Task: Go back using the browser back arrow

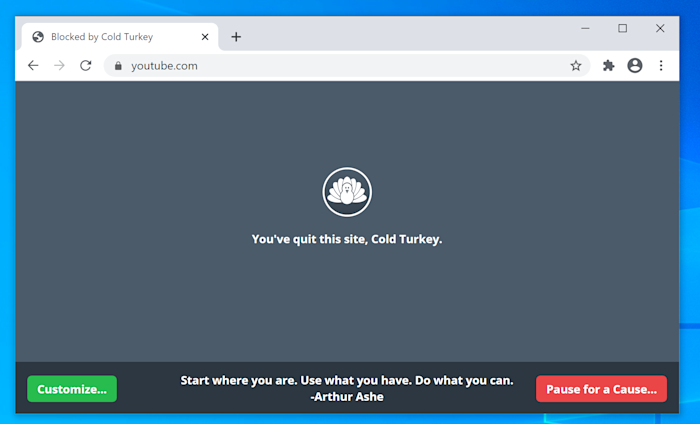Action: [33, 66]
